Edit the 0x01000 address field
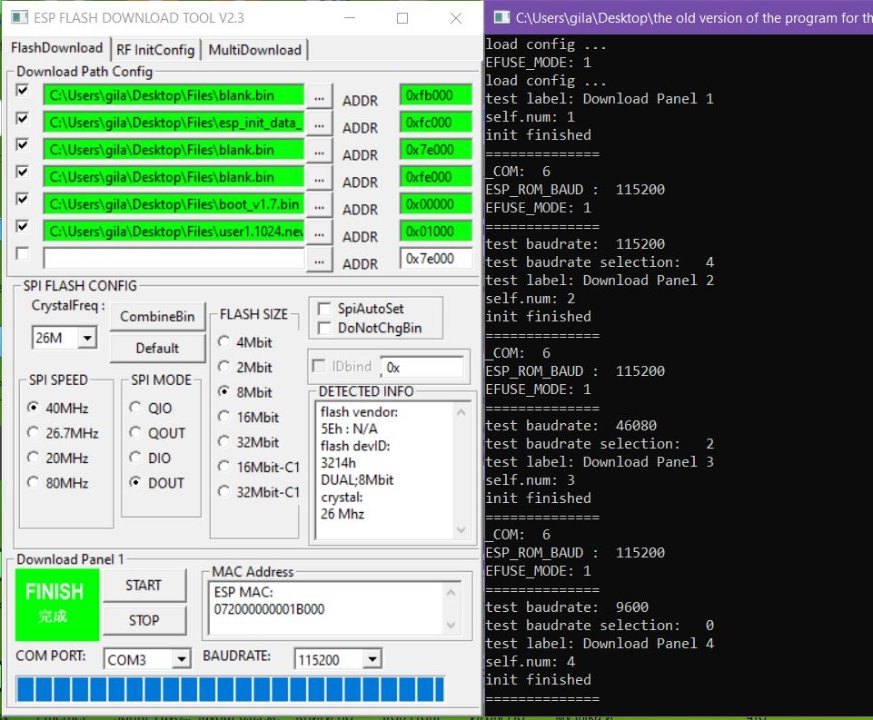 pyautogui.click(x=435, y=232)
